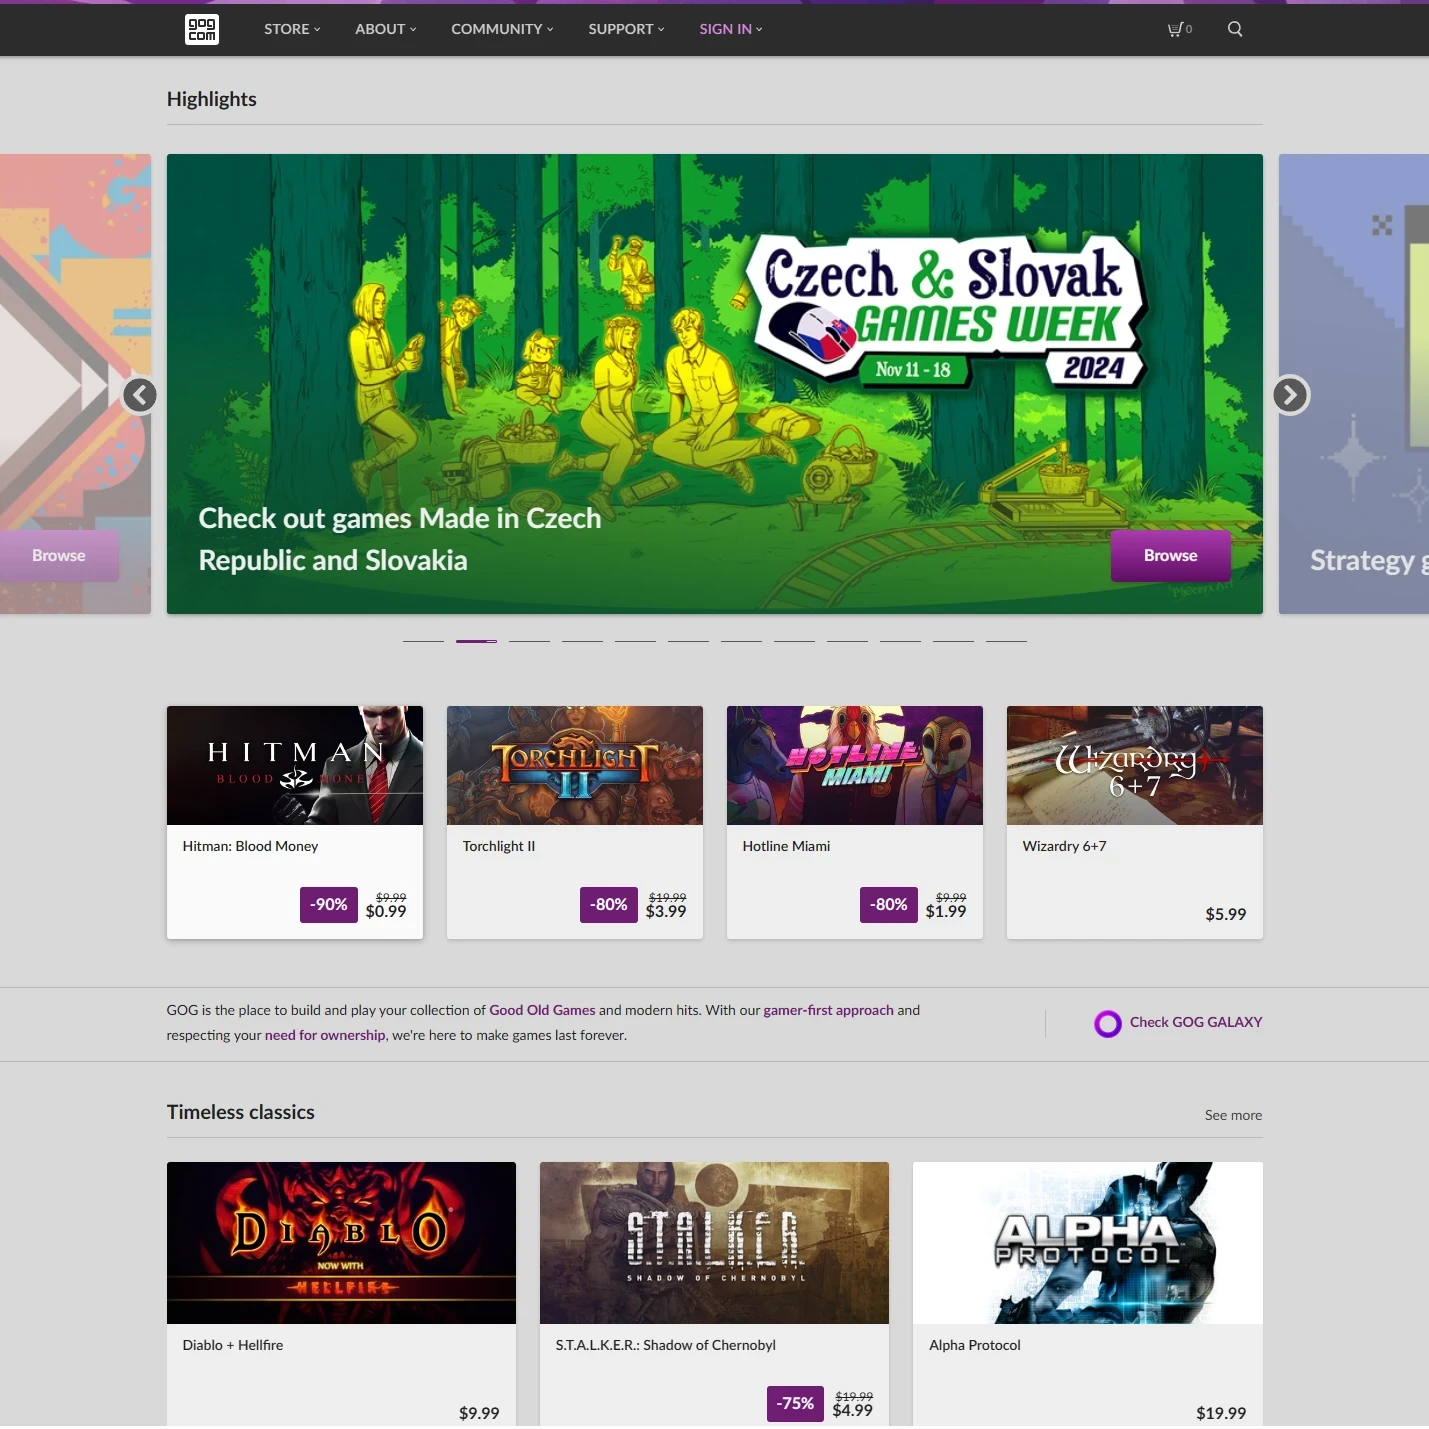Open the Good Old Games link

(542, 1010)
